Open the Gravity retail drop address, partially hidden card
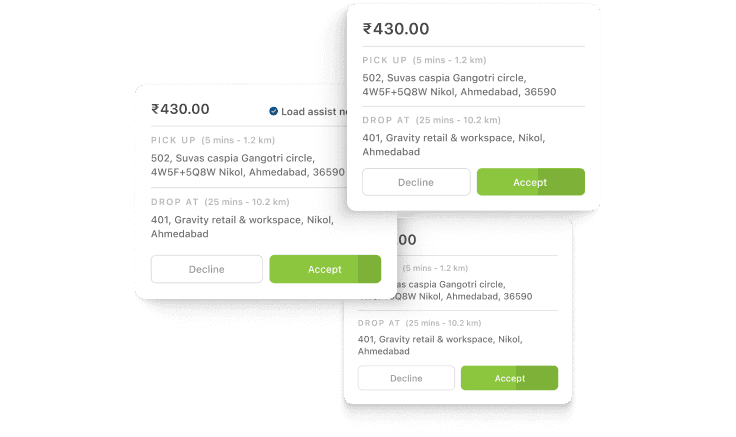Viewport: 736px width, 437px height. click(x=440, y=345)
